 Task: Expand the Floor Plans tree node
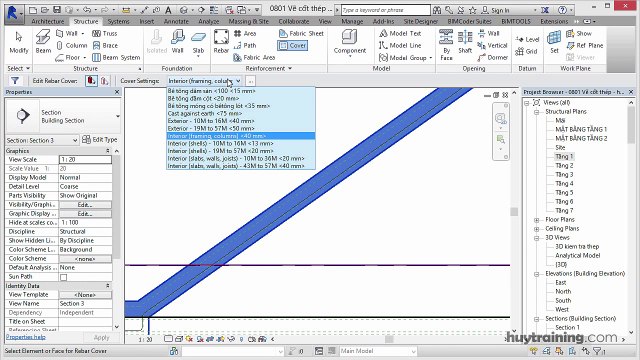pos(537,220)
